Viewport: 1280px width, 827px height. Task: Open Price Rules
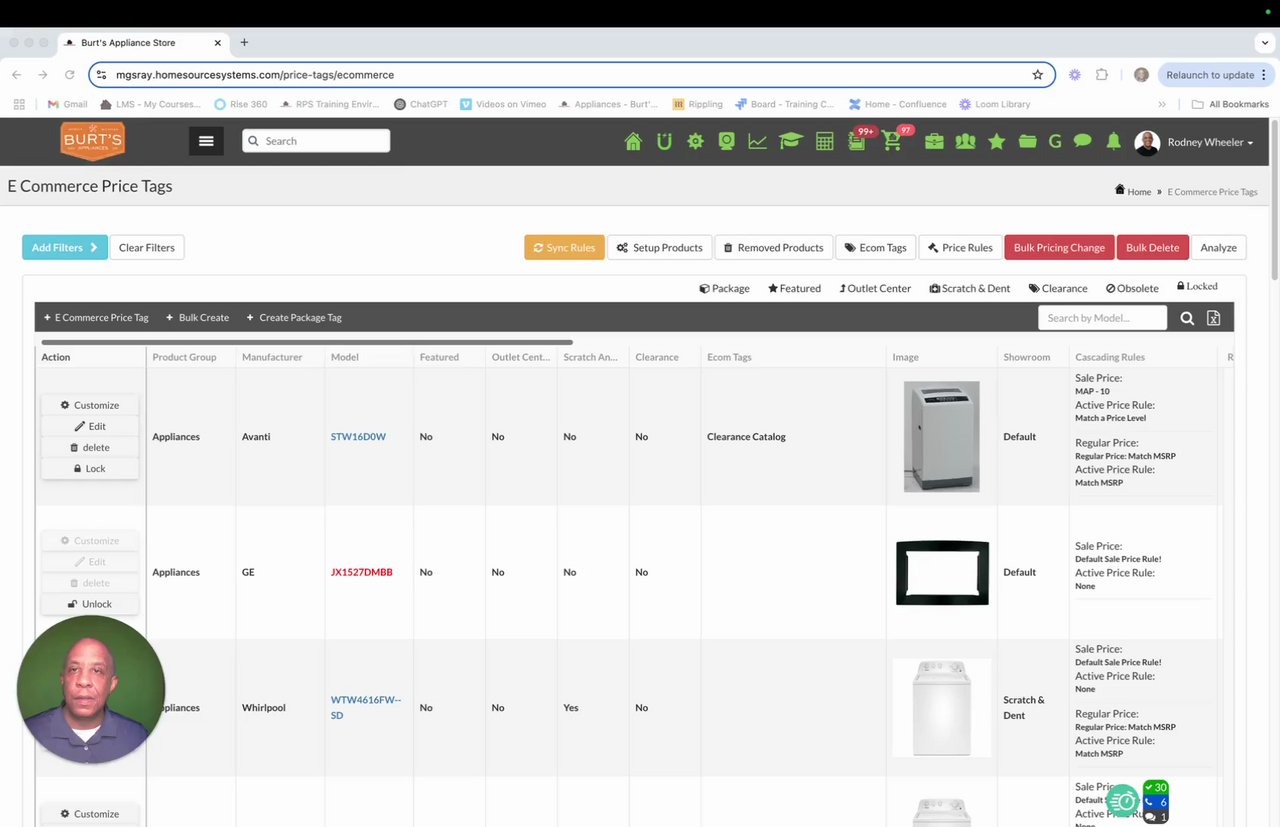[x=960, y=247]
